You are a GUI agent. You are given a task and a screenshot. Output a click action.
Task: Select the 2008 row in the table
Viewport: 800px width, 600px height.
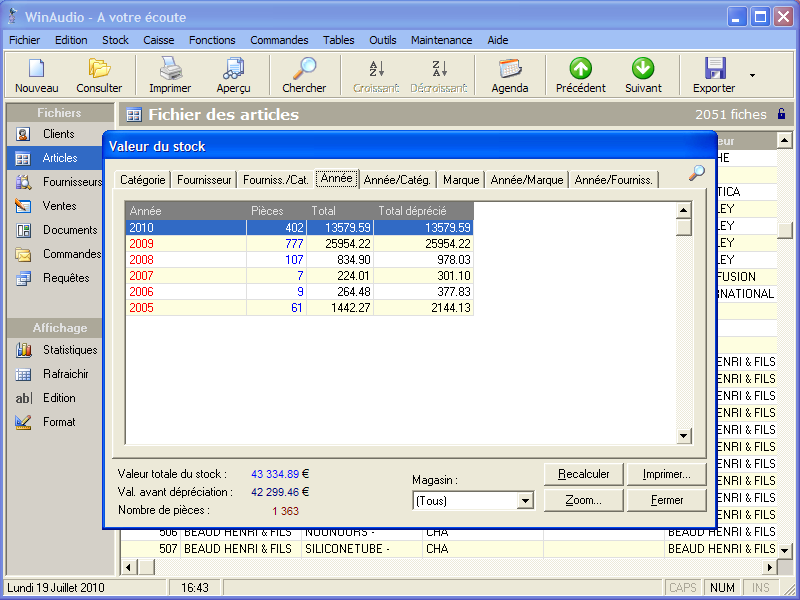[x=299, y=260]
